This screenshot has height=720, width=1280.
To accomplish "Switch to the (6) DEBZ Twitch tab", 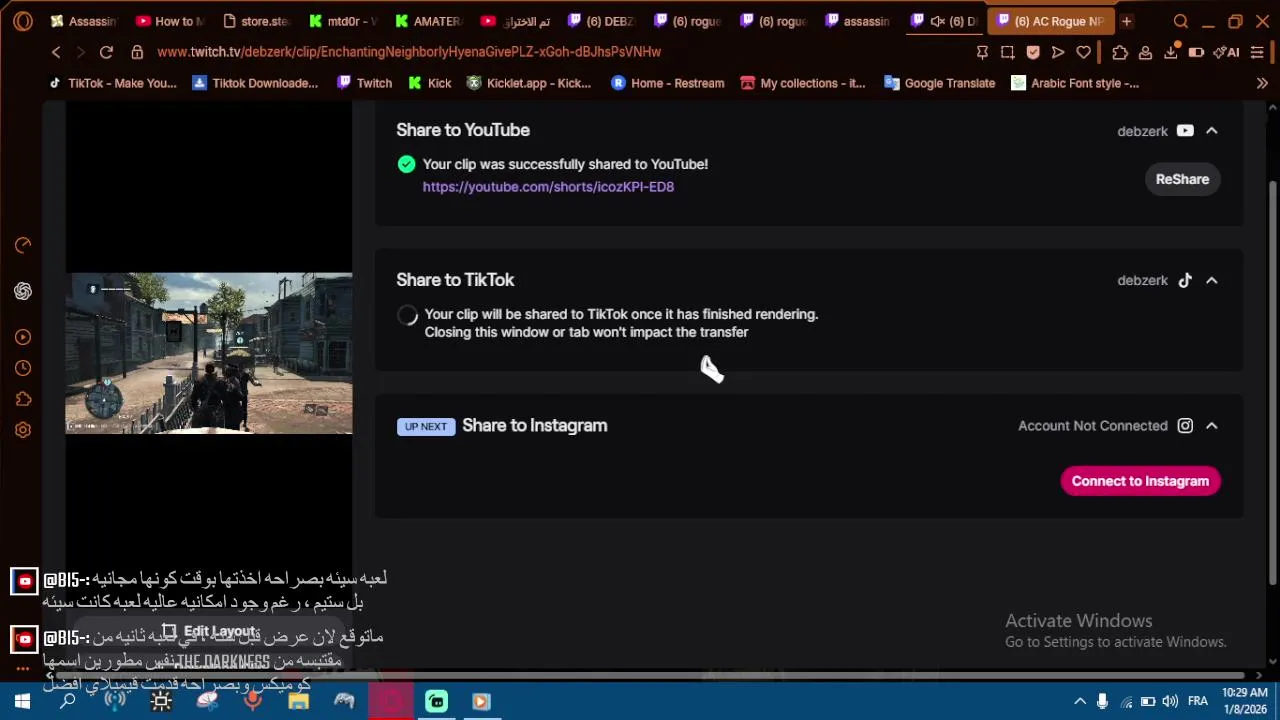I will coord(603,21).
